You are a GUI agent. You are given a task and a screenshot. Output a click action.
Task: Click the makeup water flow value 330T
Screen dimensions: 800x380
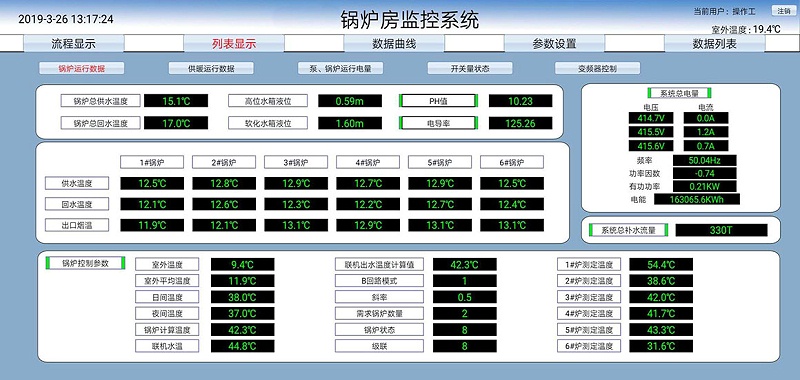[721, 230]
